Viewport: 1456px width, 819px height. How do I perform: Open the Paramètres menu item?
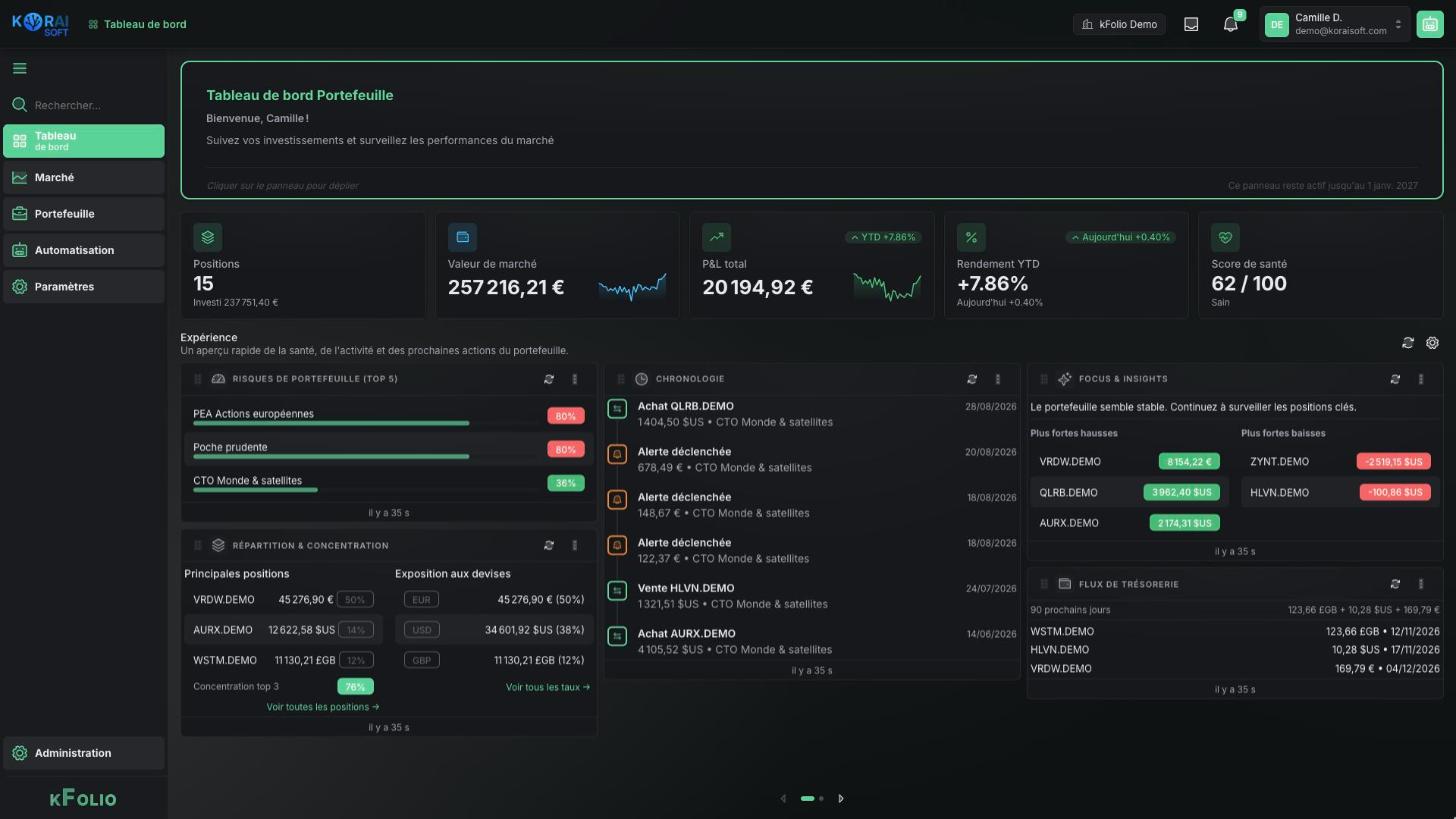point(84,287)
